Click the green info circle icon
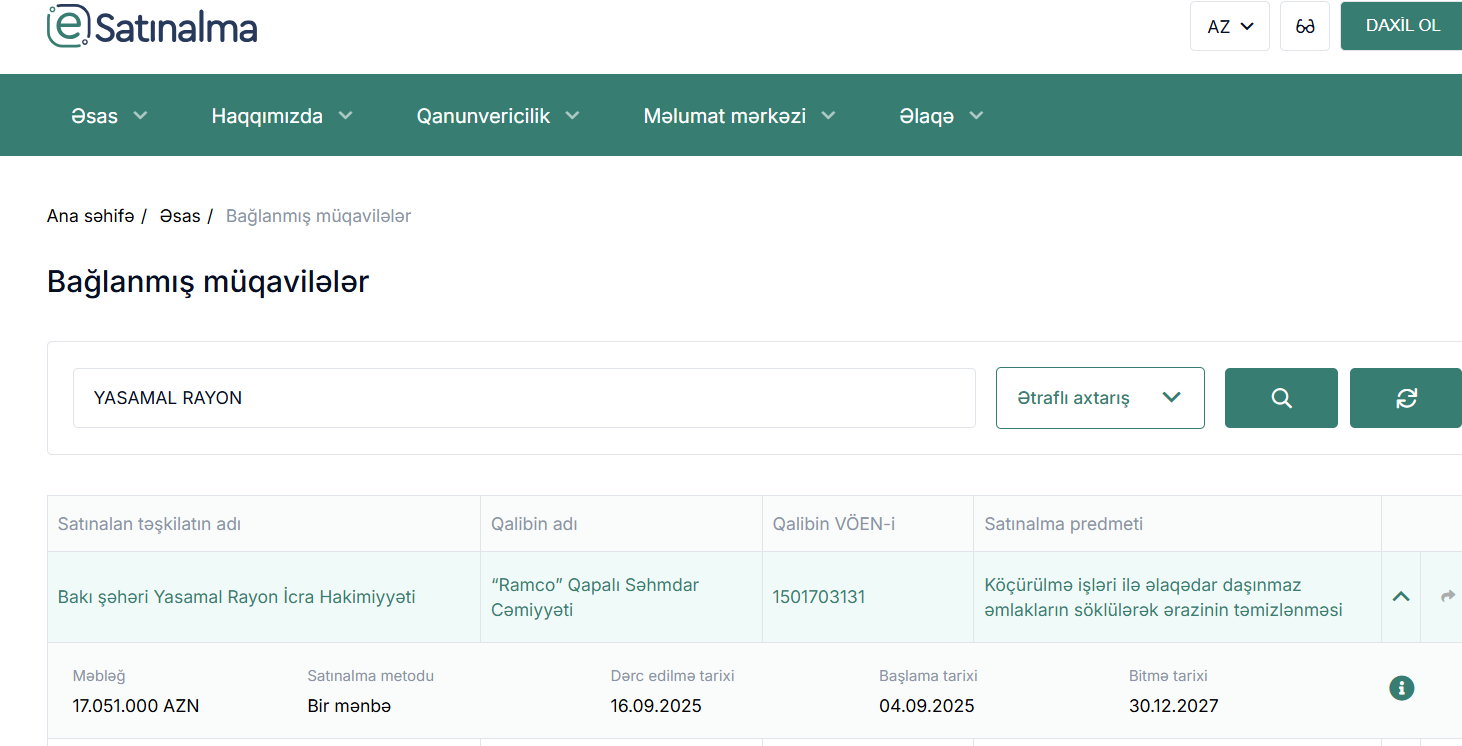The height and width of the screenshot is (746, 1462). [1402, 688]
